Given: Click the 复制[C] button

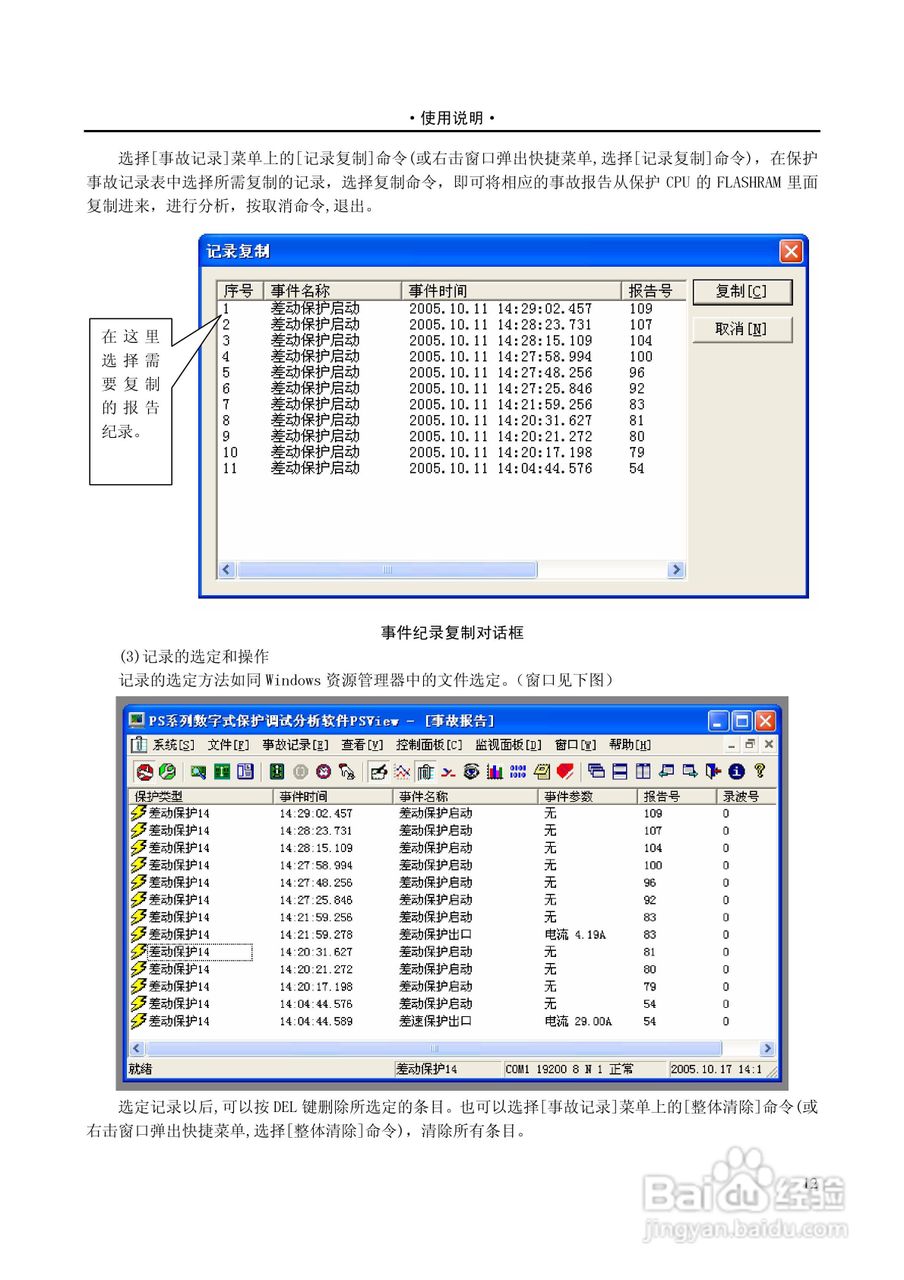Looking at the screenshot, I should (x=743, y=292).
